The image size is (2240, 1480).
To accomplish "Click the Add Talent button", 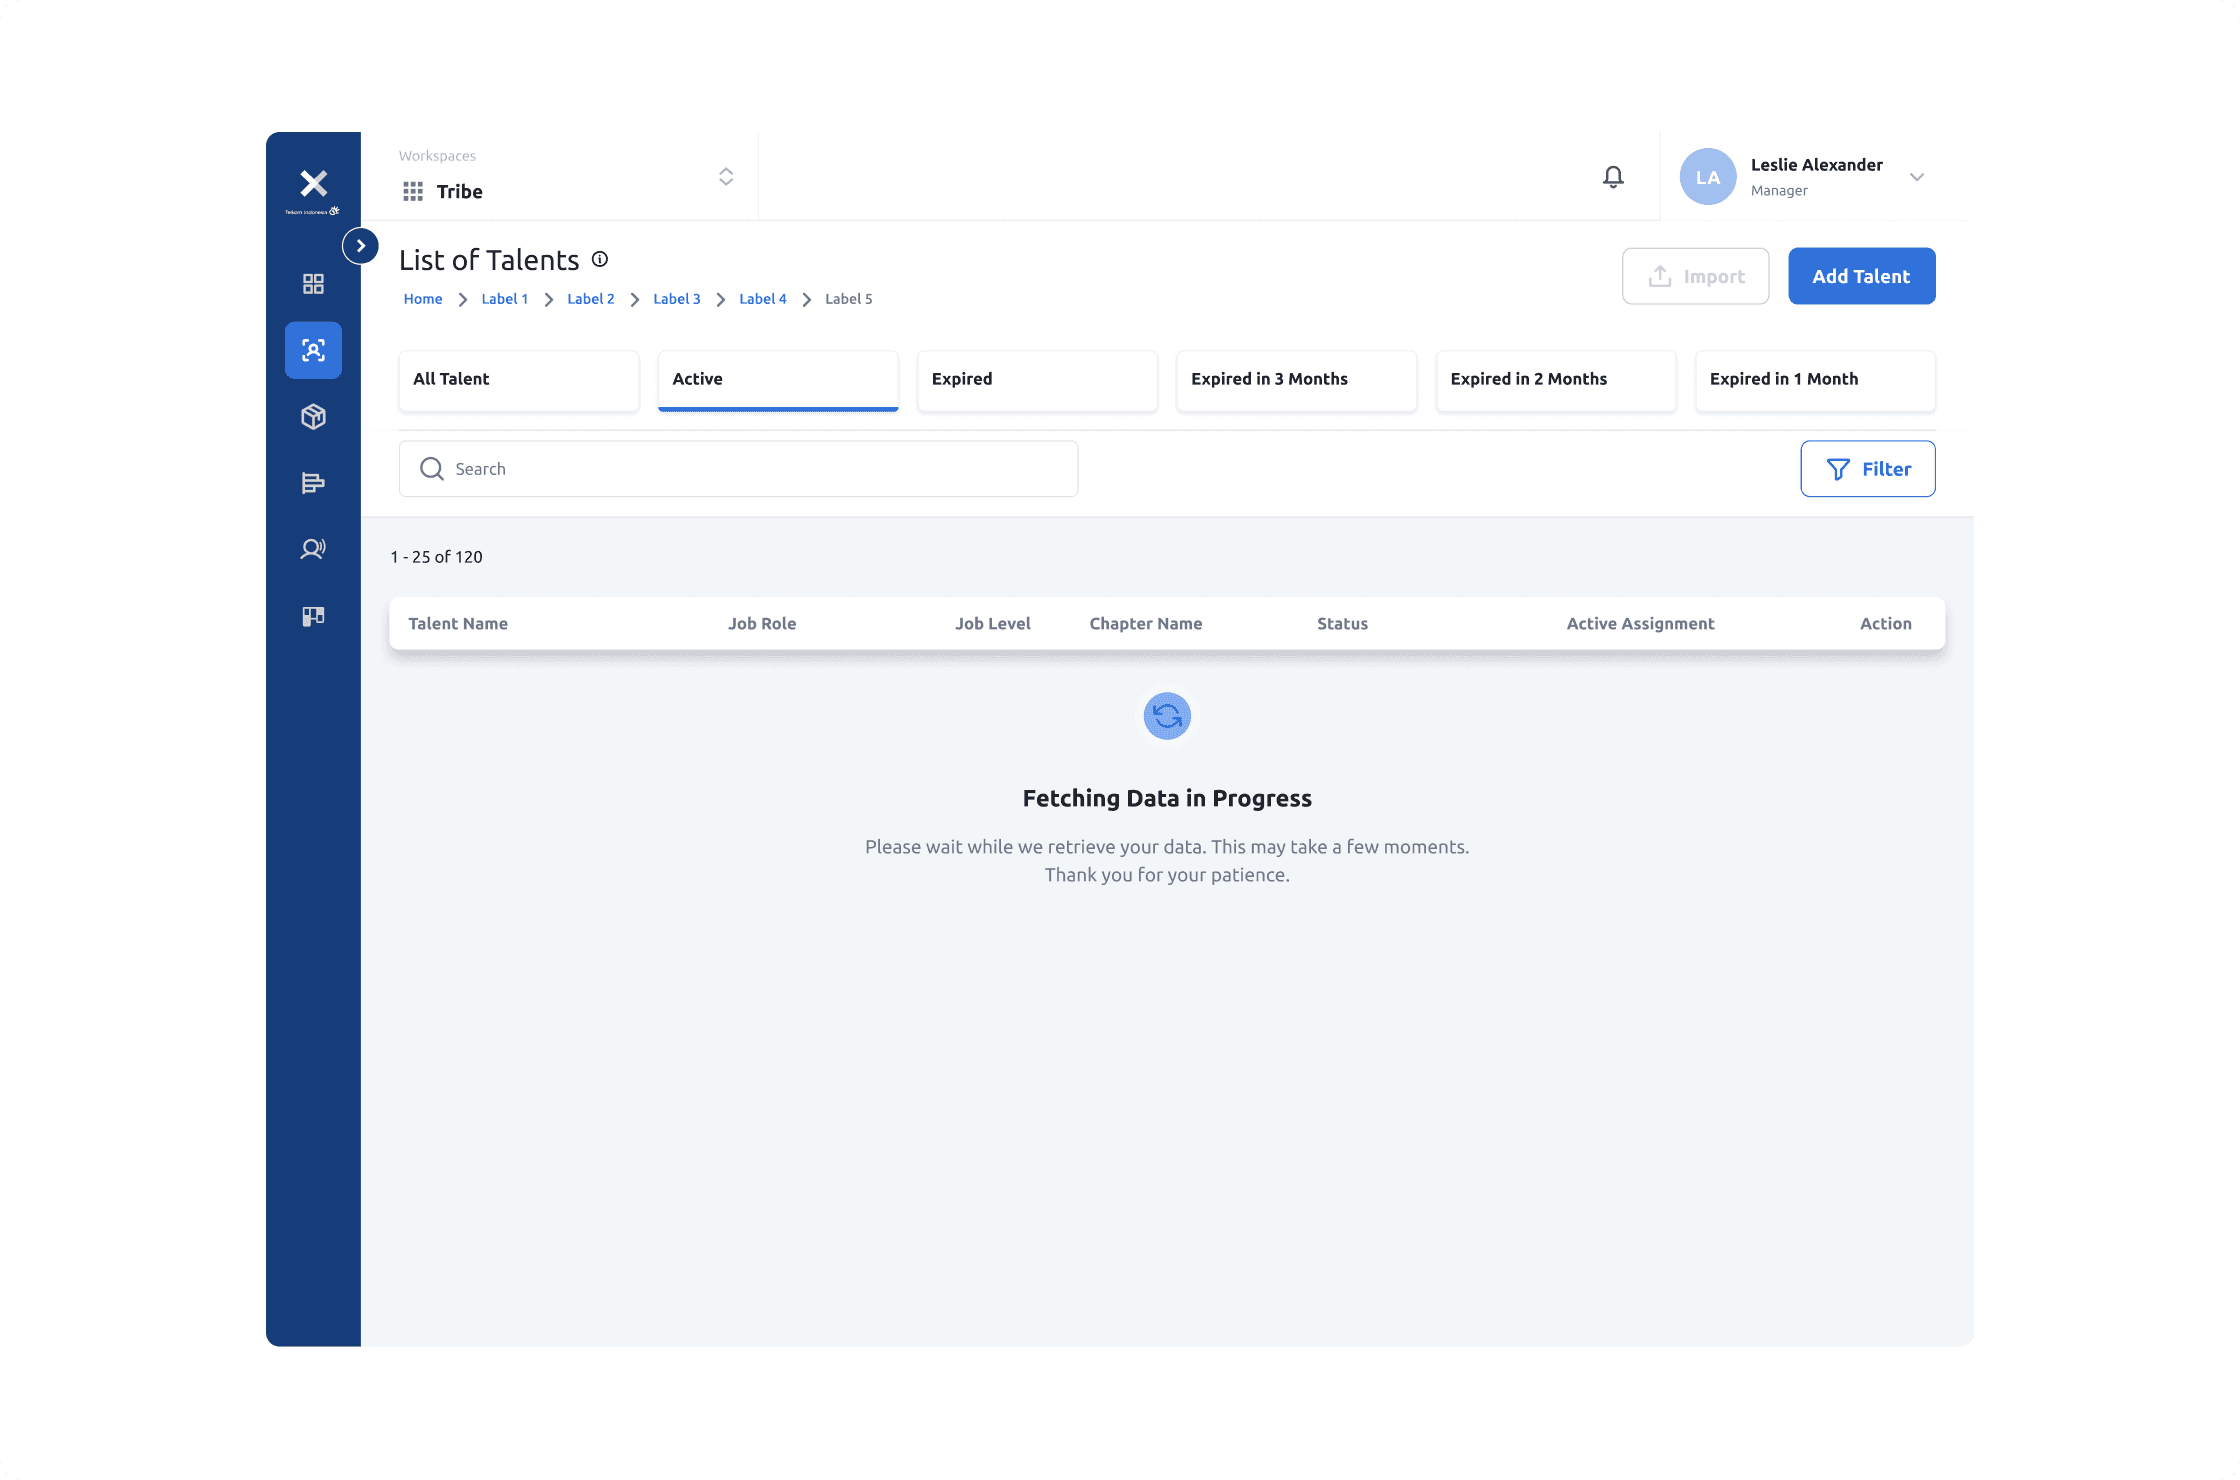I will tap(1861, 276).
